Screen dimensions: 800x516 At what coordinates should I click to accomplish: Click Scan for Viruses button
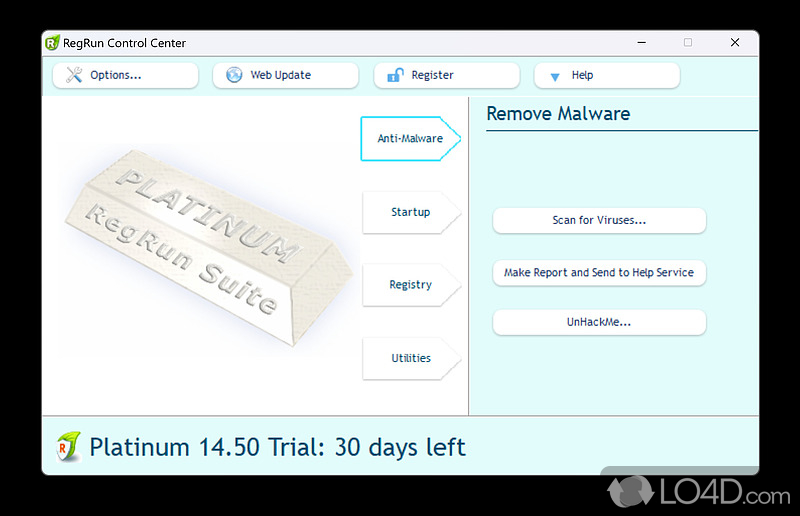[599, 220]
